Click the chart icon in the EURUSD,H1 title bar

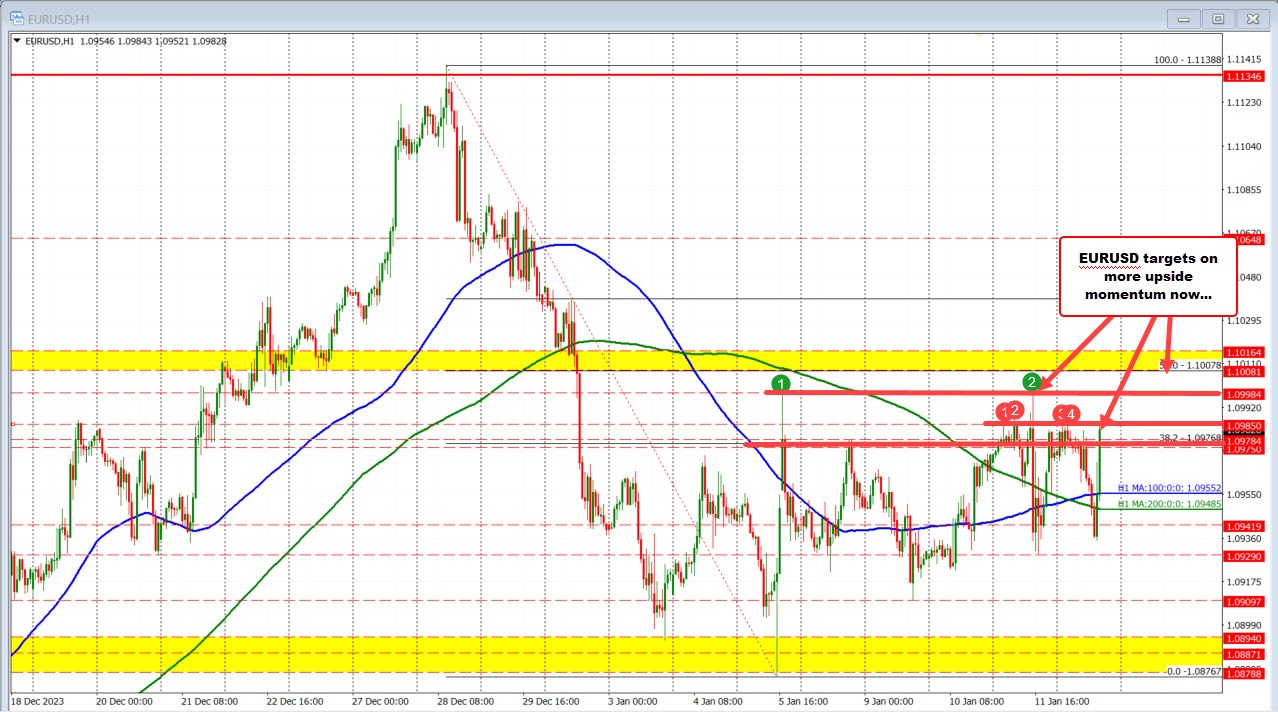coord(18,18)
